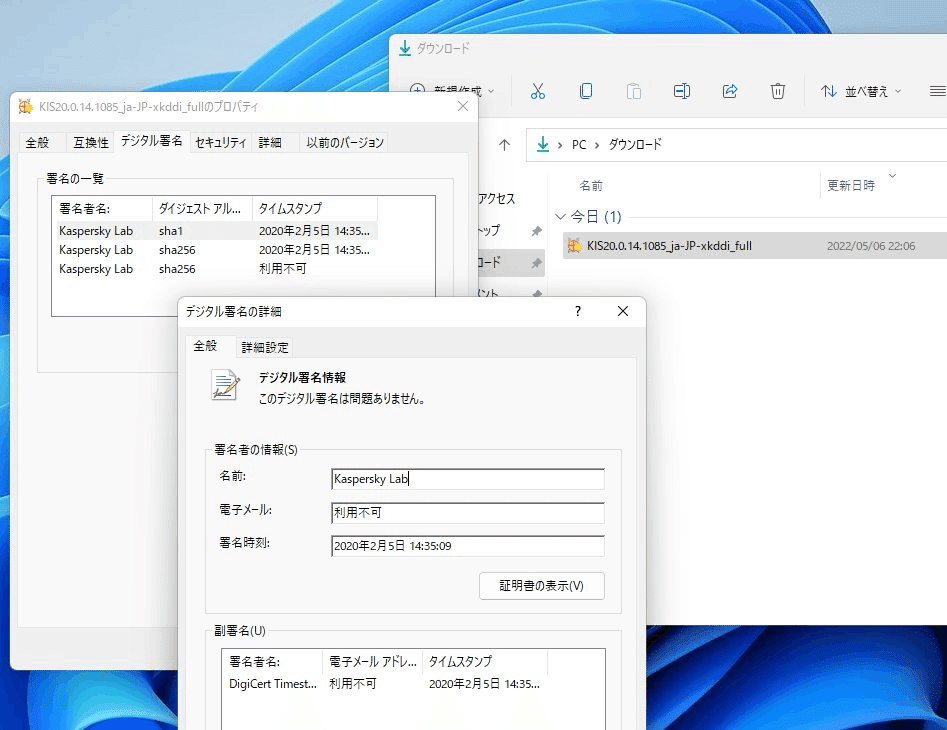947x730 pixels.
Task: Click the 電子メール field showing 利用不可
Action: 467,513
